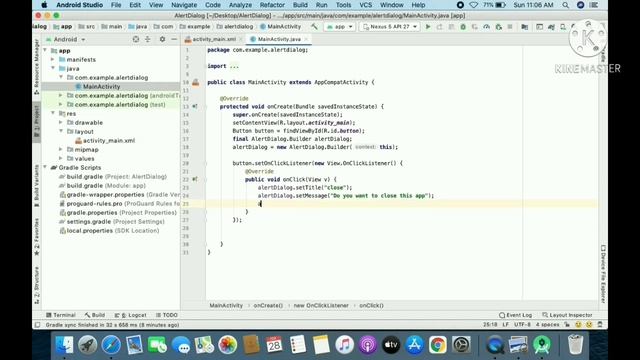Toggle the Project side tool window
Screen dimensions: 640x360
pos(37,121)
